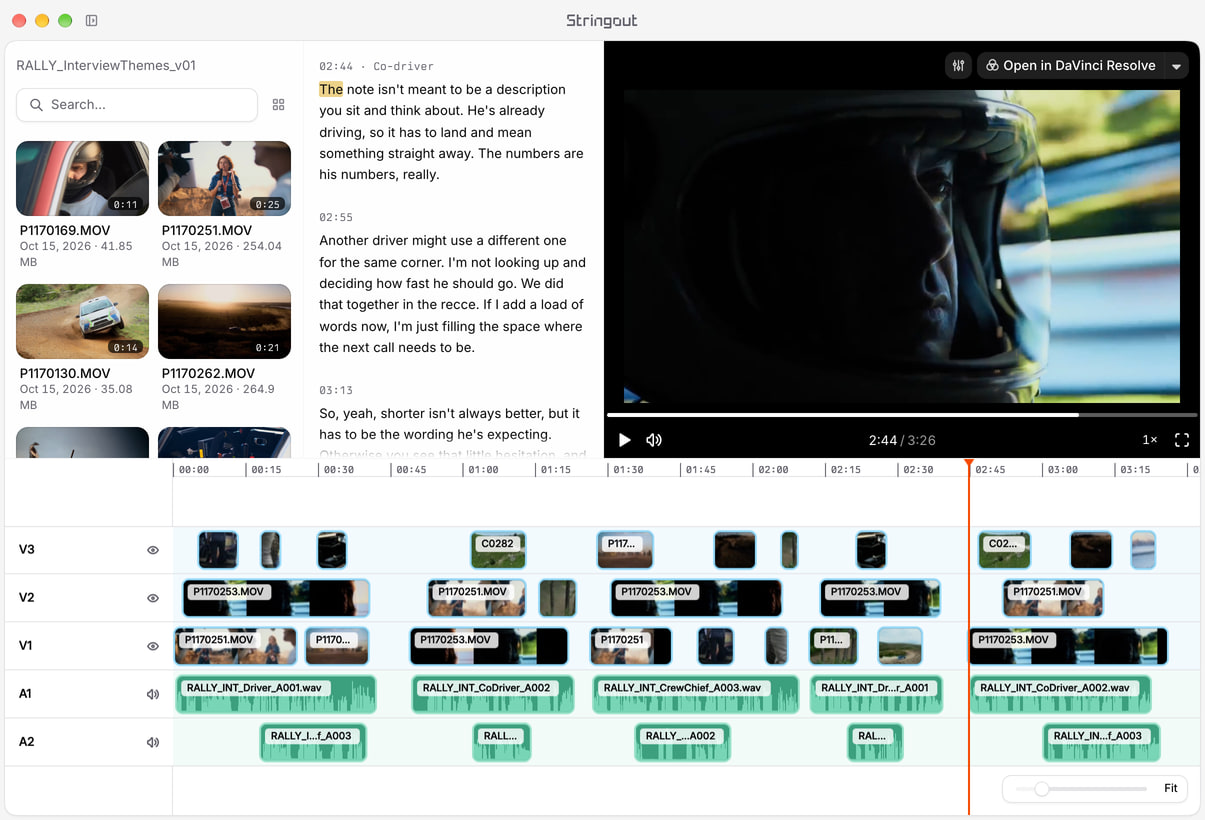Select the P1170169.MOV thumbnail
The image size is (1205, 820).
pos(83,178)
